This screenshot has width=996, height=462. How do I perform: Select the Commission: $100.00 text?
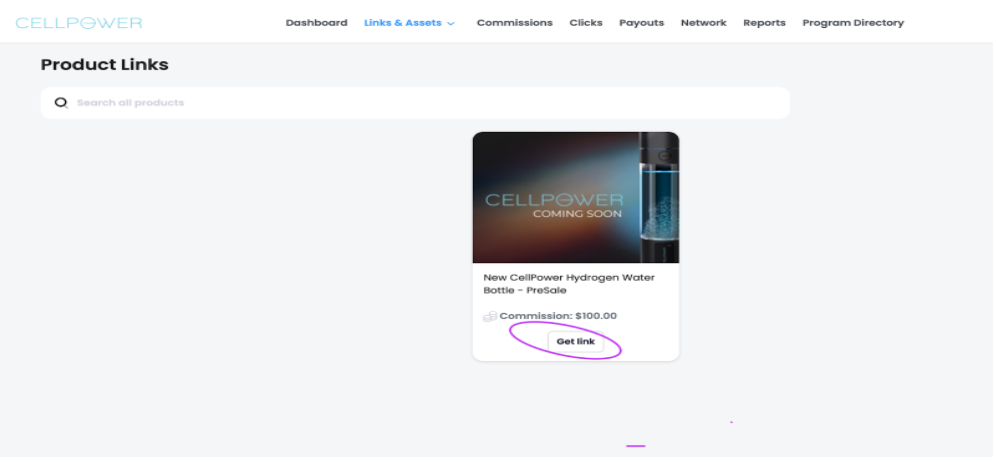558,316
